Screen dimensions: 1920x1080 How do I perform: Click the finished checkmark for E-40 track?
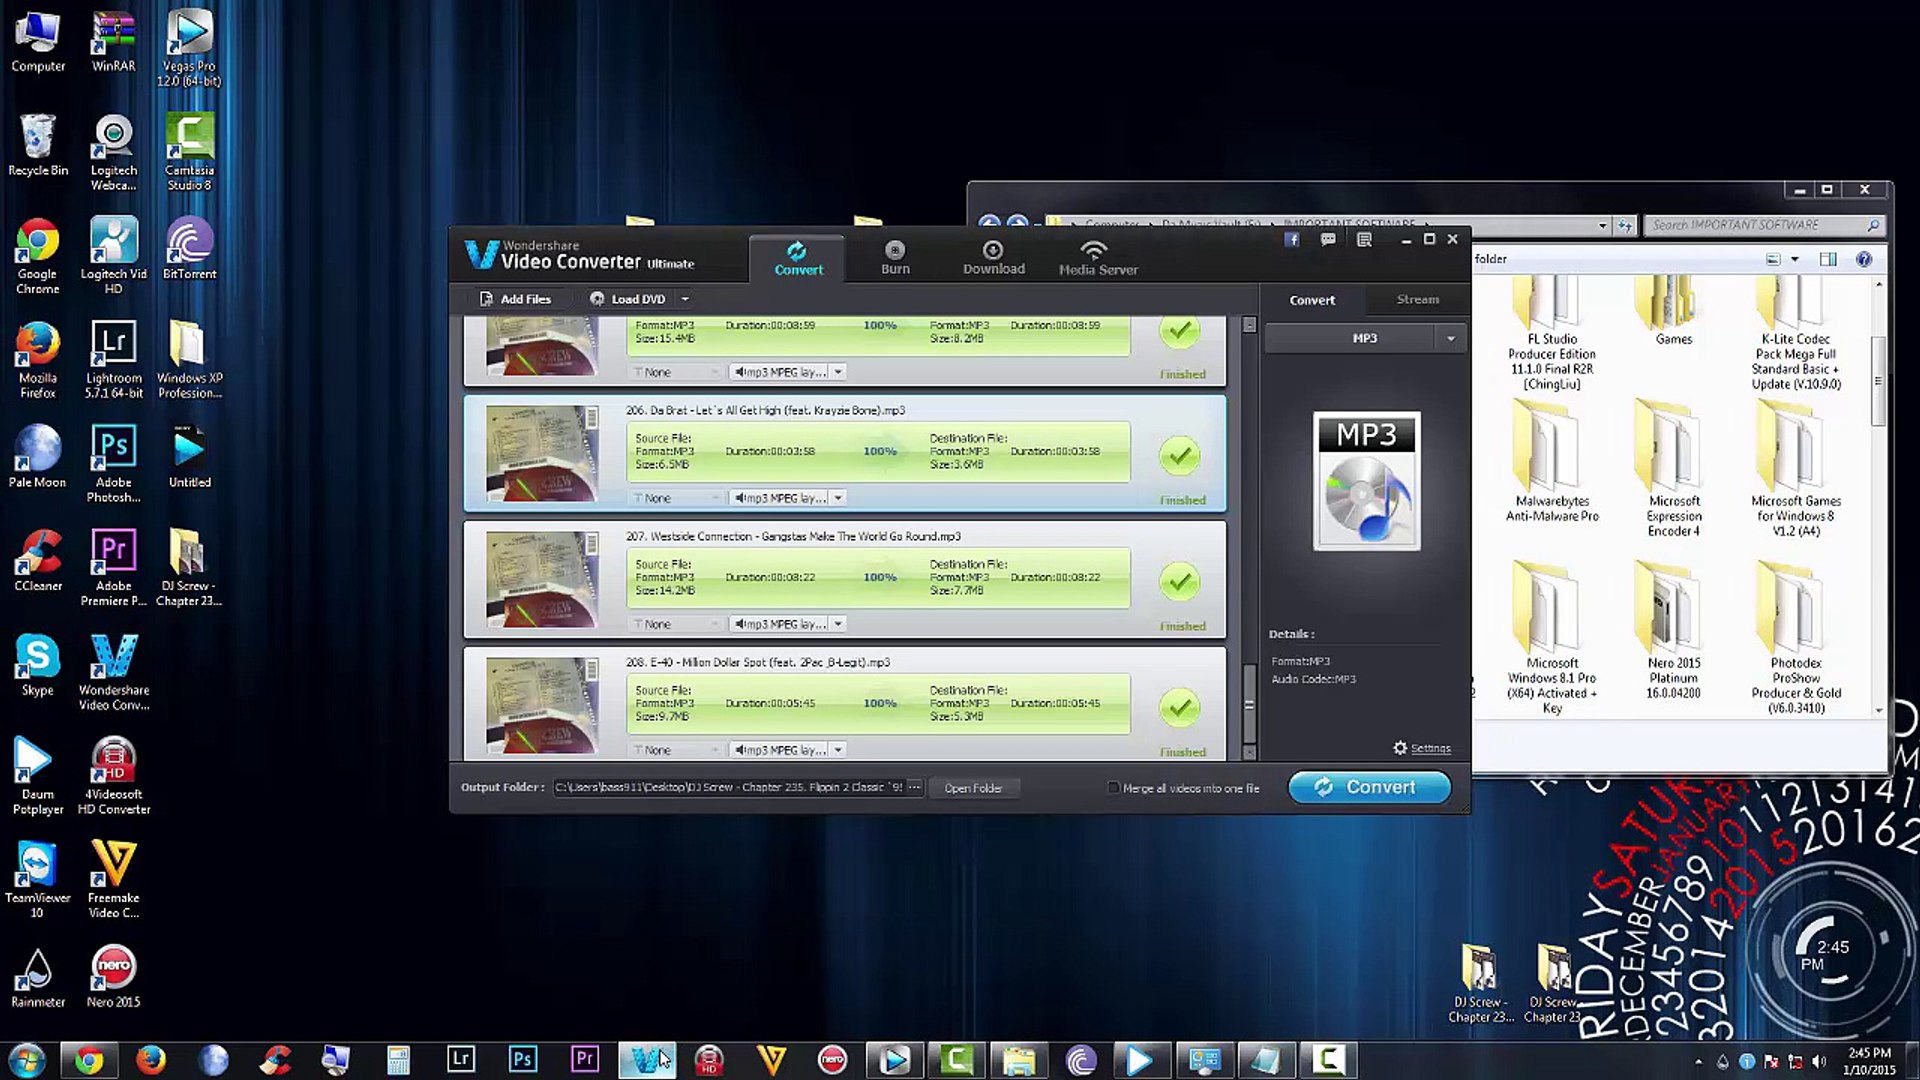pyautogui.click(x=1180, y=708)
